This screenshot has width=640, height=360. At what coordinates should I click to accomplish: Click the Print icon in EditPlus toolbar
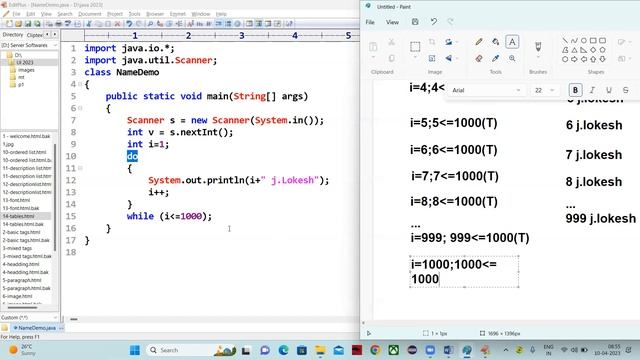pos(58,24)
